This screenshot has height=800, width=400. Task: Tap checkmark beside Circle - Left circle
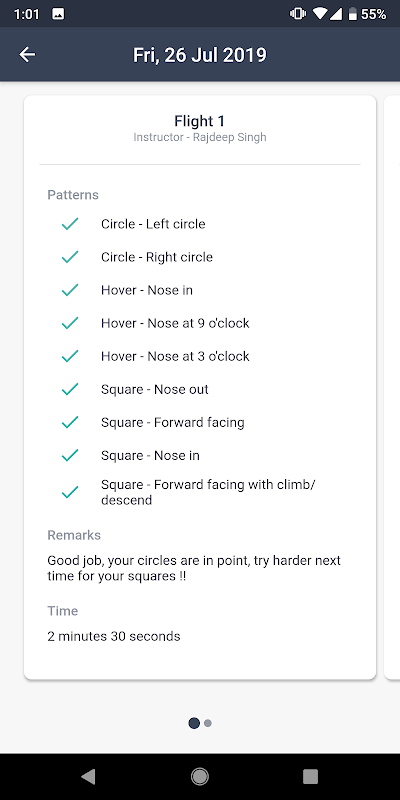[x=69, y=224]
